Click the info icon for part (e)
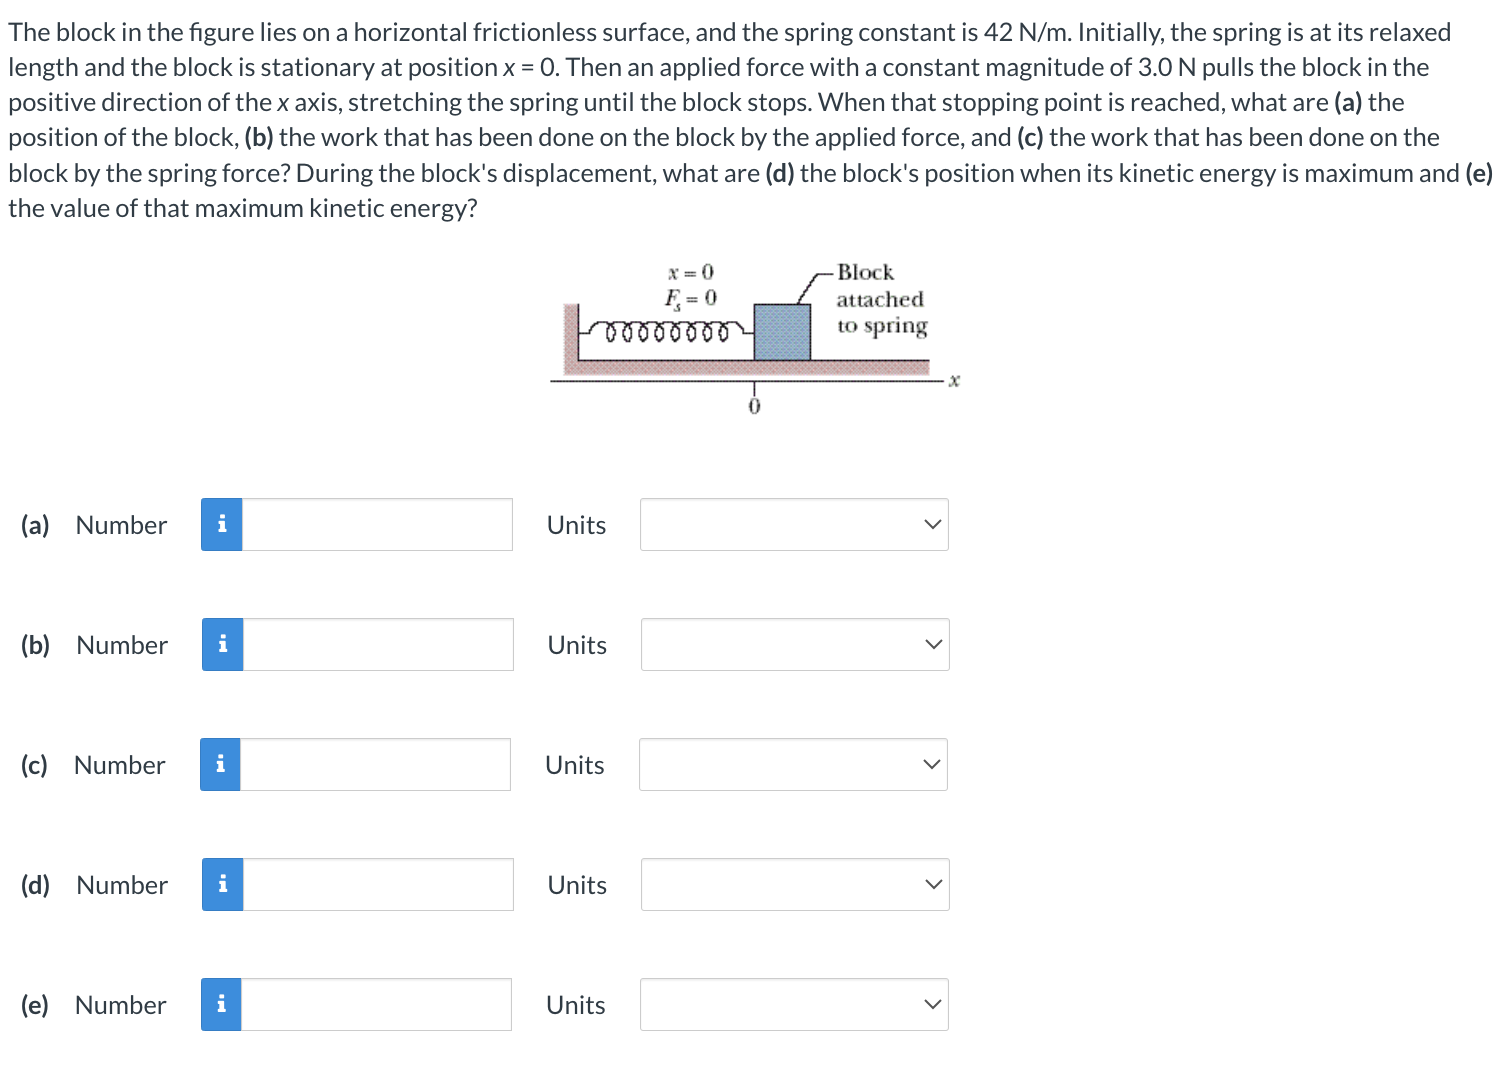The height and width of the screenshot is (1072, 1510). 221,1004
